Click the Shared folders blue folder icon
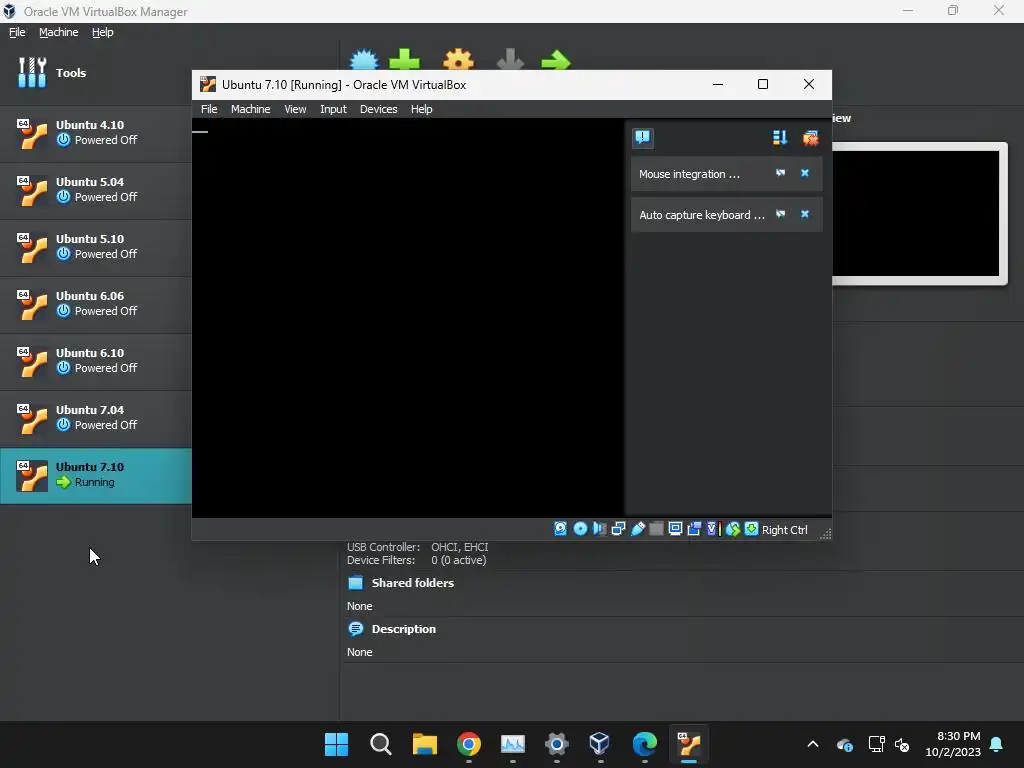The width and height of the screenshot is (1024, 768). pyautogui.click(x=355, y=583)
